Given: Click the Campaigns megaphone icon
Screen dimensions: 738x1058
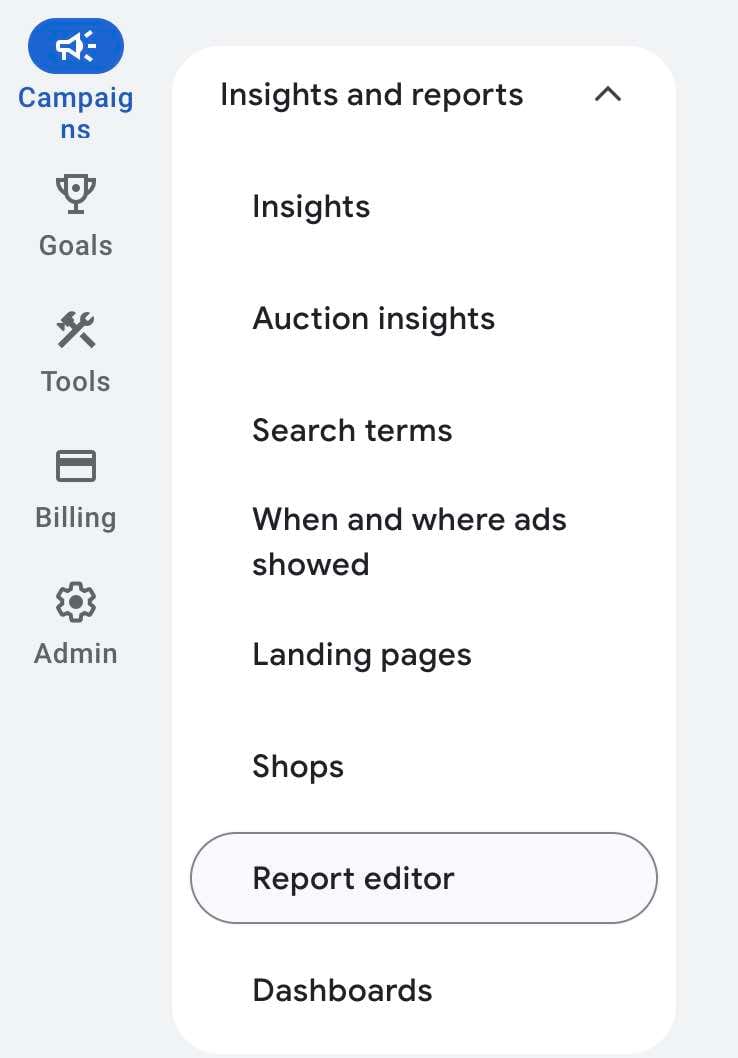Looking at the screenshot, I should [76, 45].
